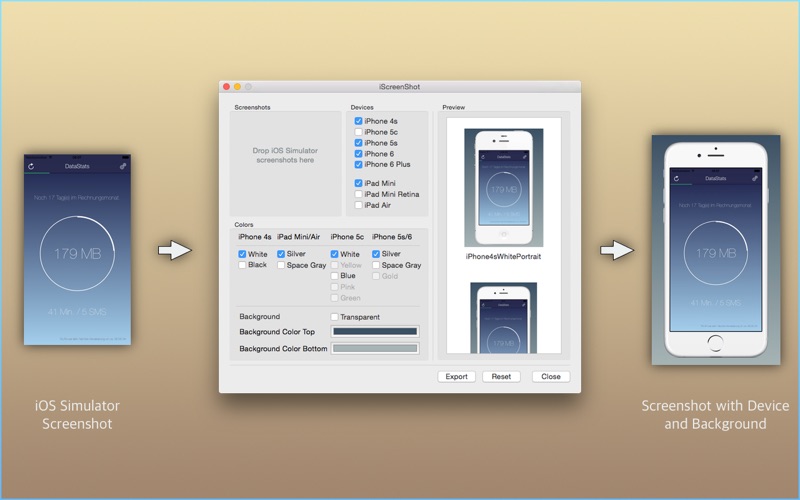Click the Reset button

pos(501,377)
